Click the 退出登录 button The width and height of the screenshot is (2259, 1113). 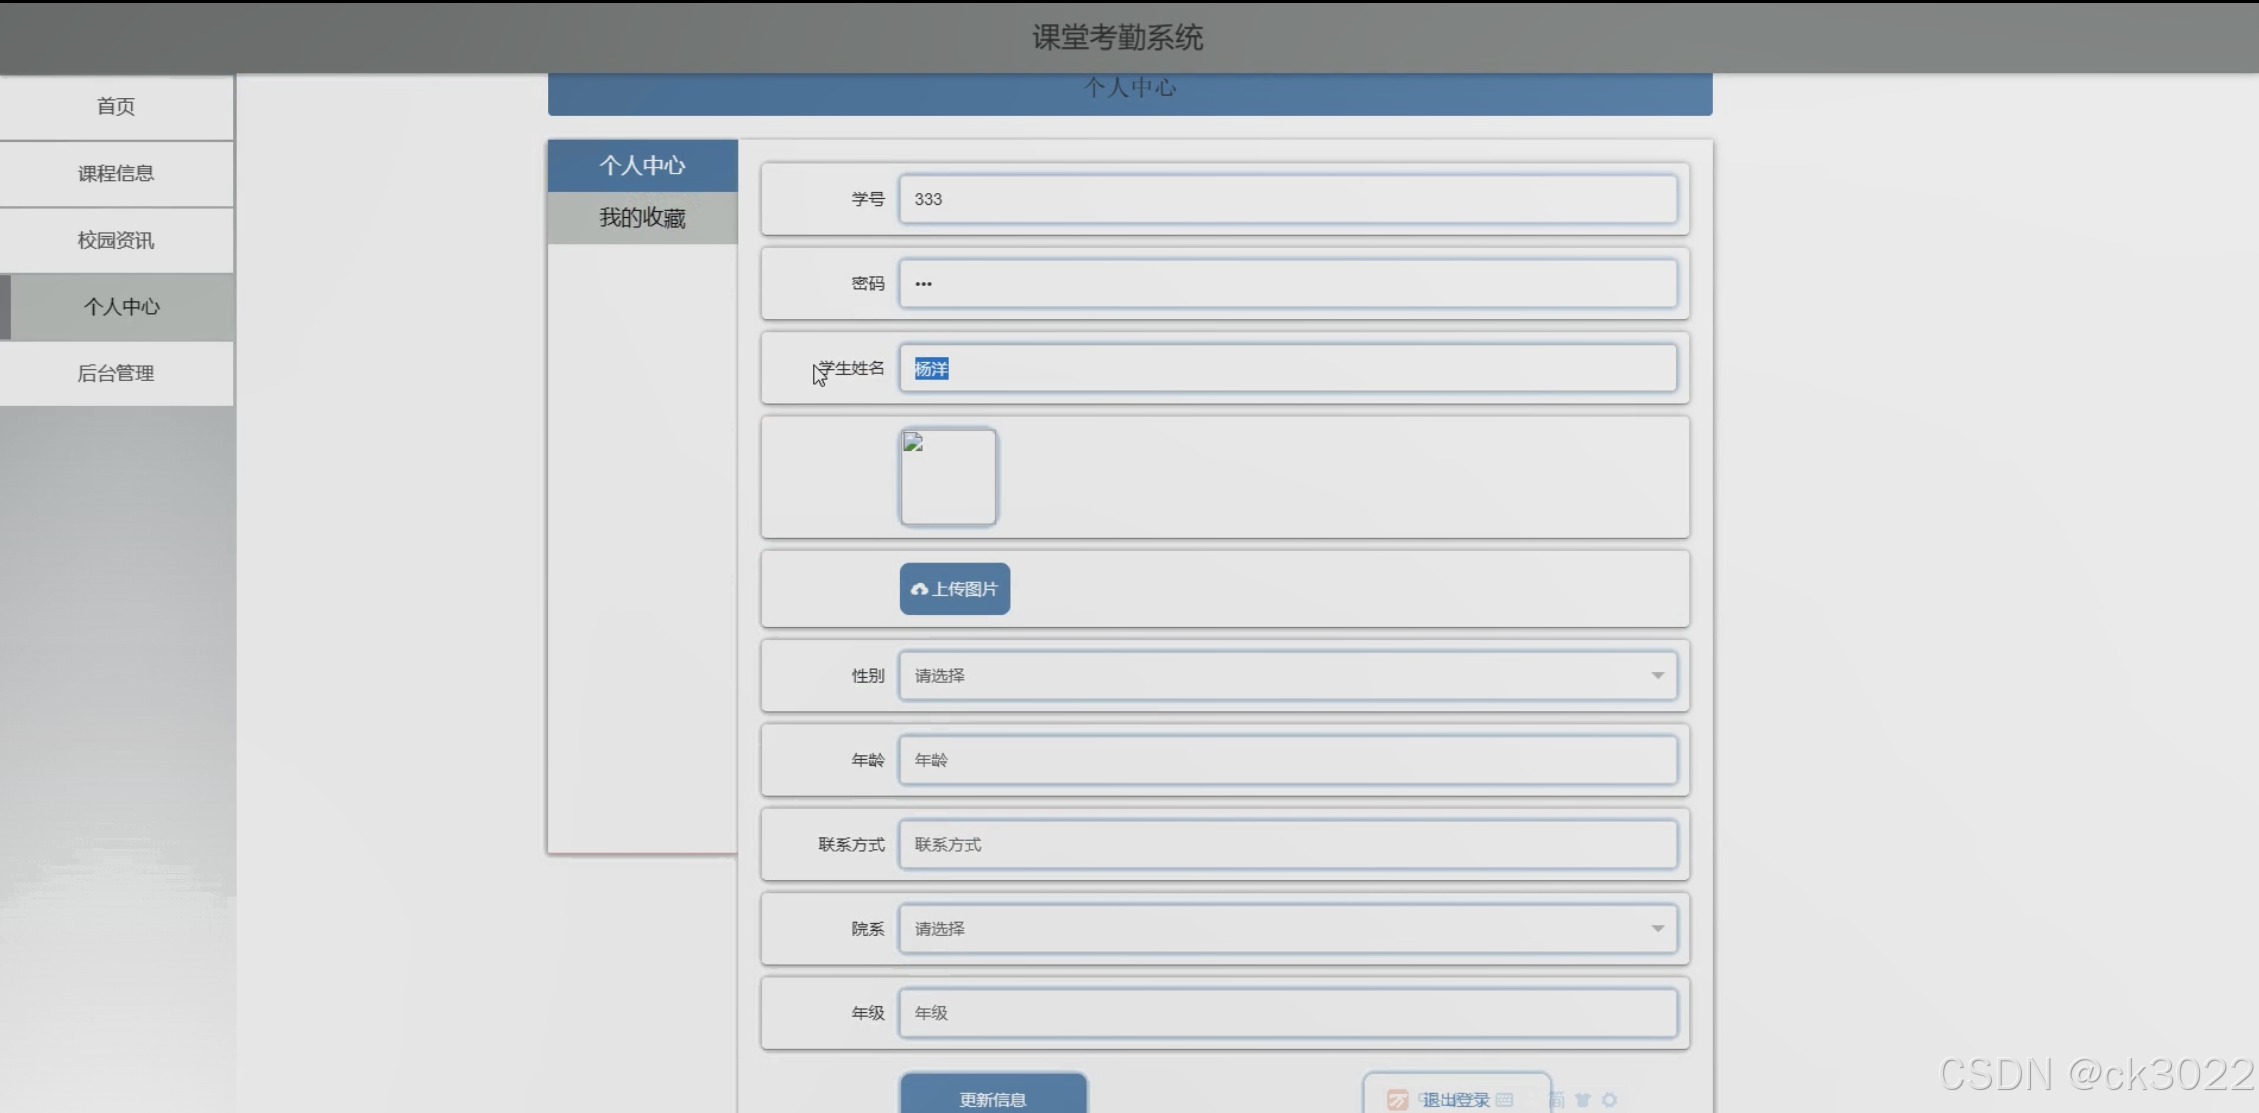(1456, 1099)
